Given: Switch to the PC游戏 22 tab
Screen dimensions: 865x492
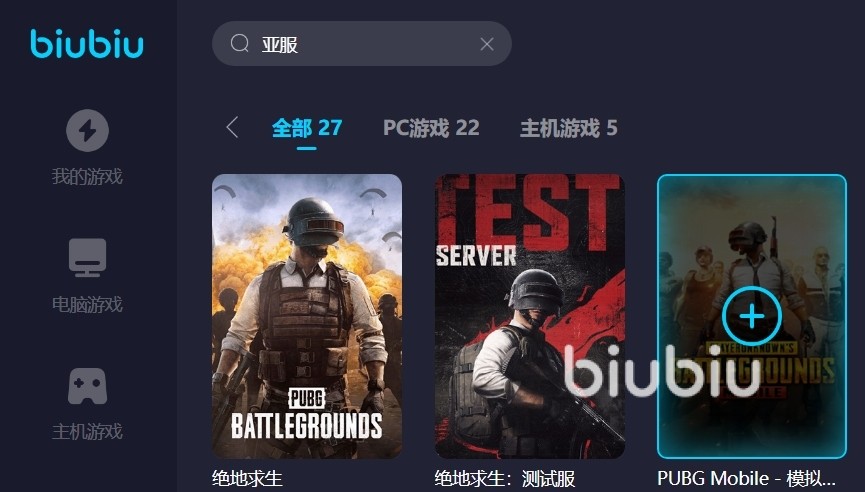Looking at the screenshot, I should pos(431,128).
